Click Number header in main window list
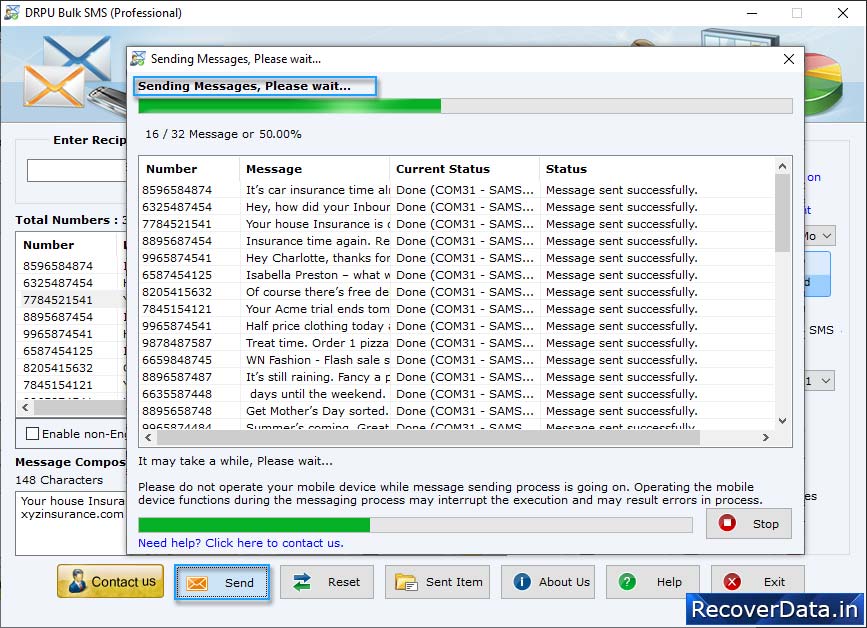This screenshot has height=628, width=867. (49, 245)
